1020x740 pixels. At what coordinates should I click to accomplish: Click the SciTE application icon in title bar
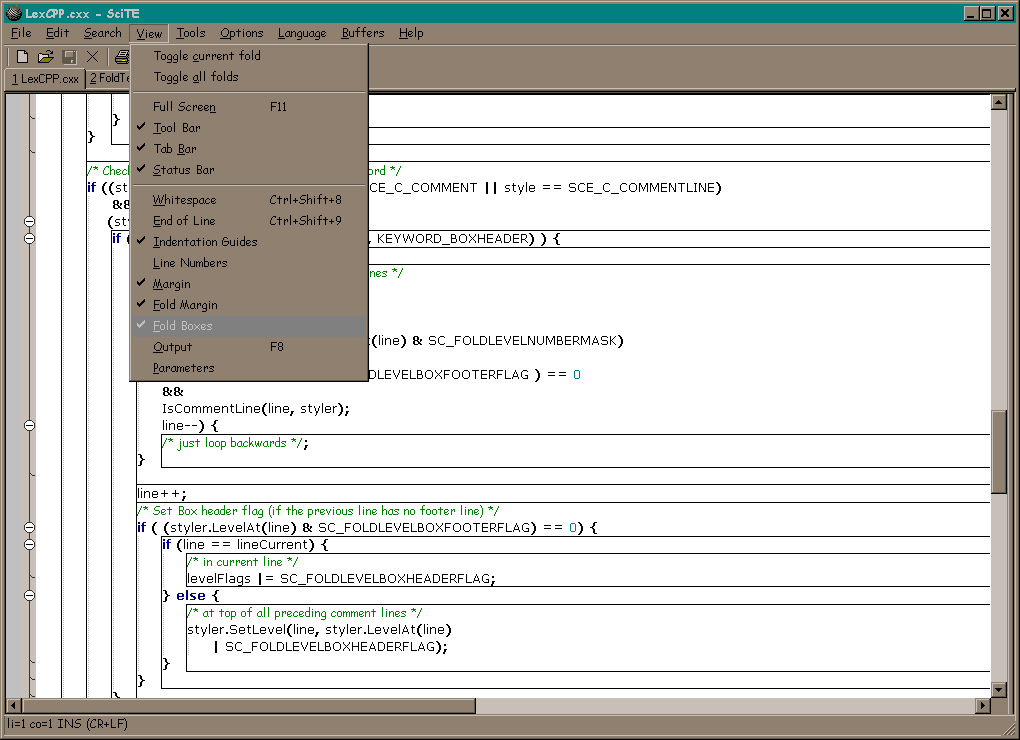(13, 13)
